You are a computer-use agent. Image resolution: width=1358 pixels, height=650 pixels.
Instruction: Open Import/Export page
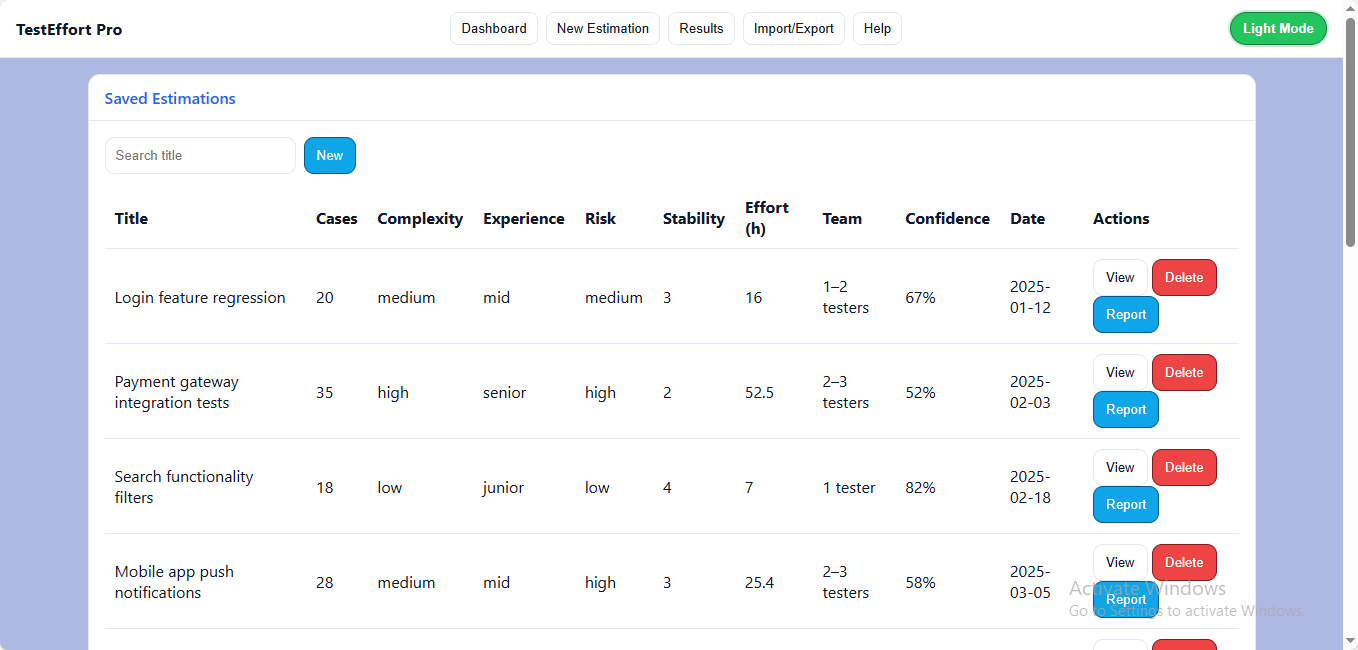coord(793,29)
